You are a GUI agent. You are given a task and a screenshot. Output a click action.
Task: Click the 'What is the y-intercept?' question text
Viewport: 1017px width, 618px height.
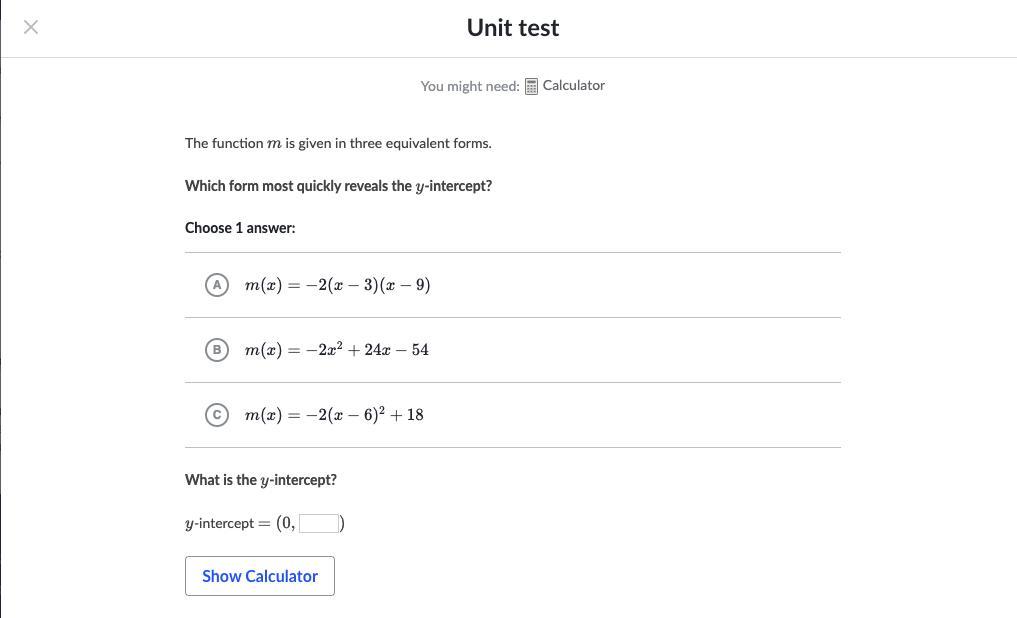(261, 480)
